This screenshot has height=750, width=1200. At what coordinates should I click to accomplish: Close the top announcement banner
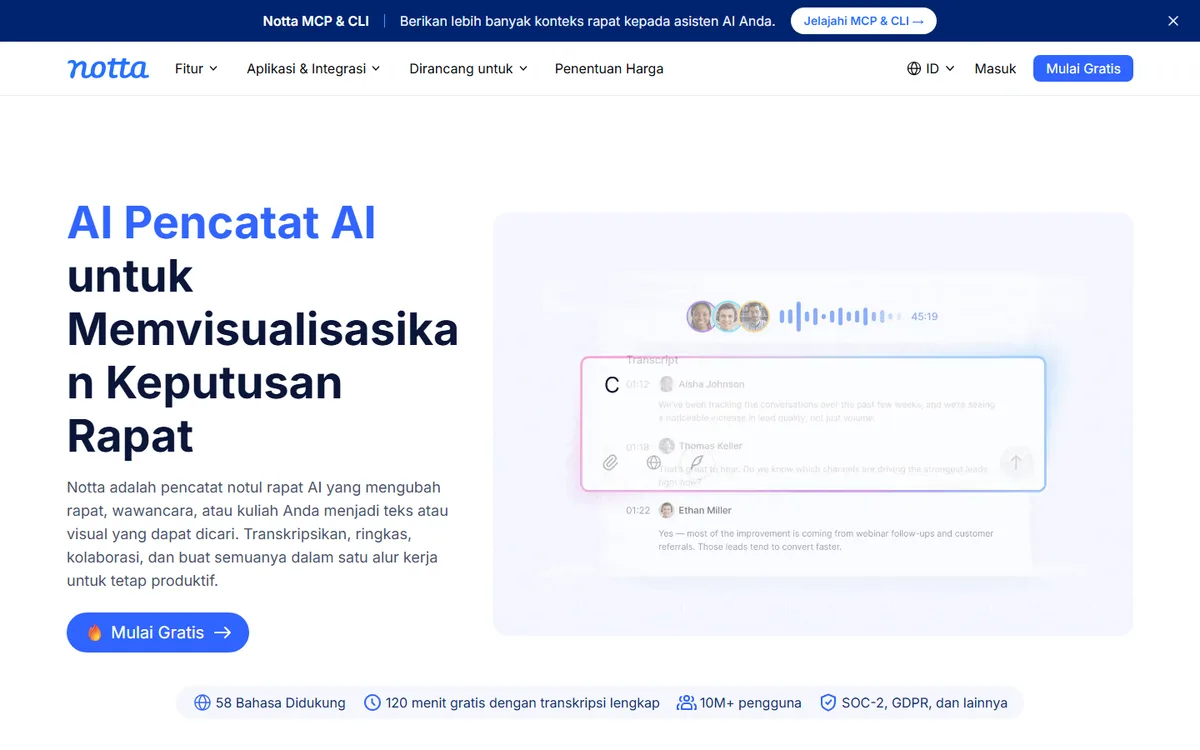(x=1173, y=21)
